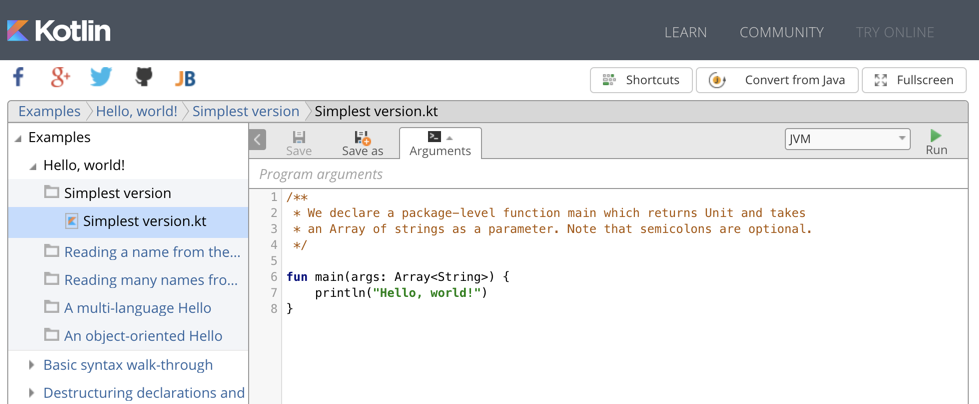Collapse the sidebar with the arrow toggle
Image resolution: width=979 pixels, height=404 pixels.
(x=257, y=140)
